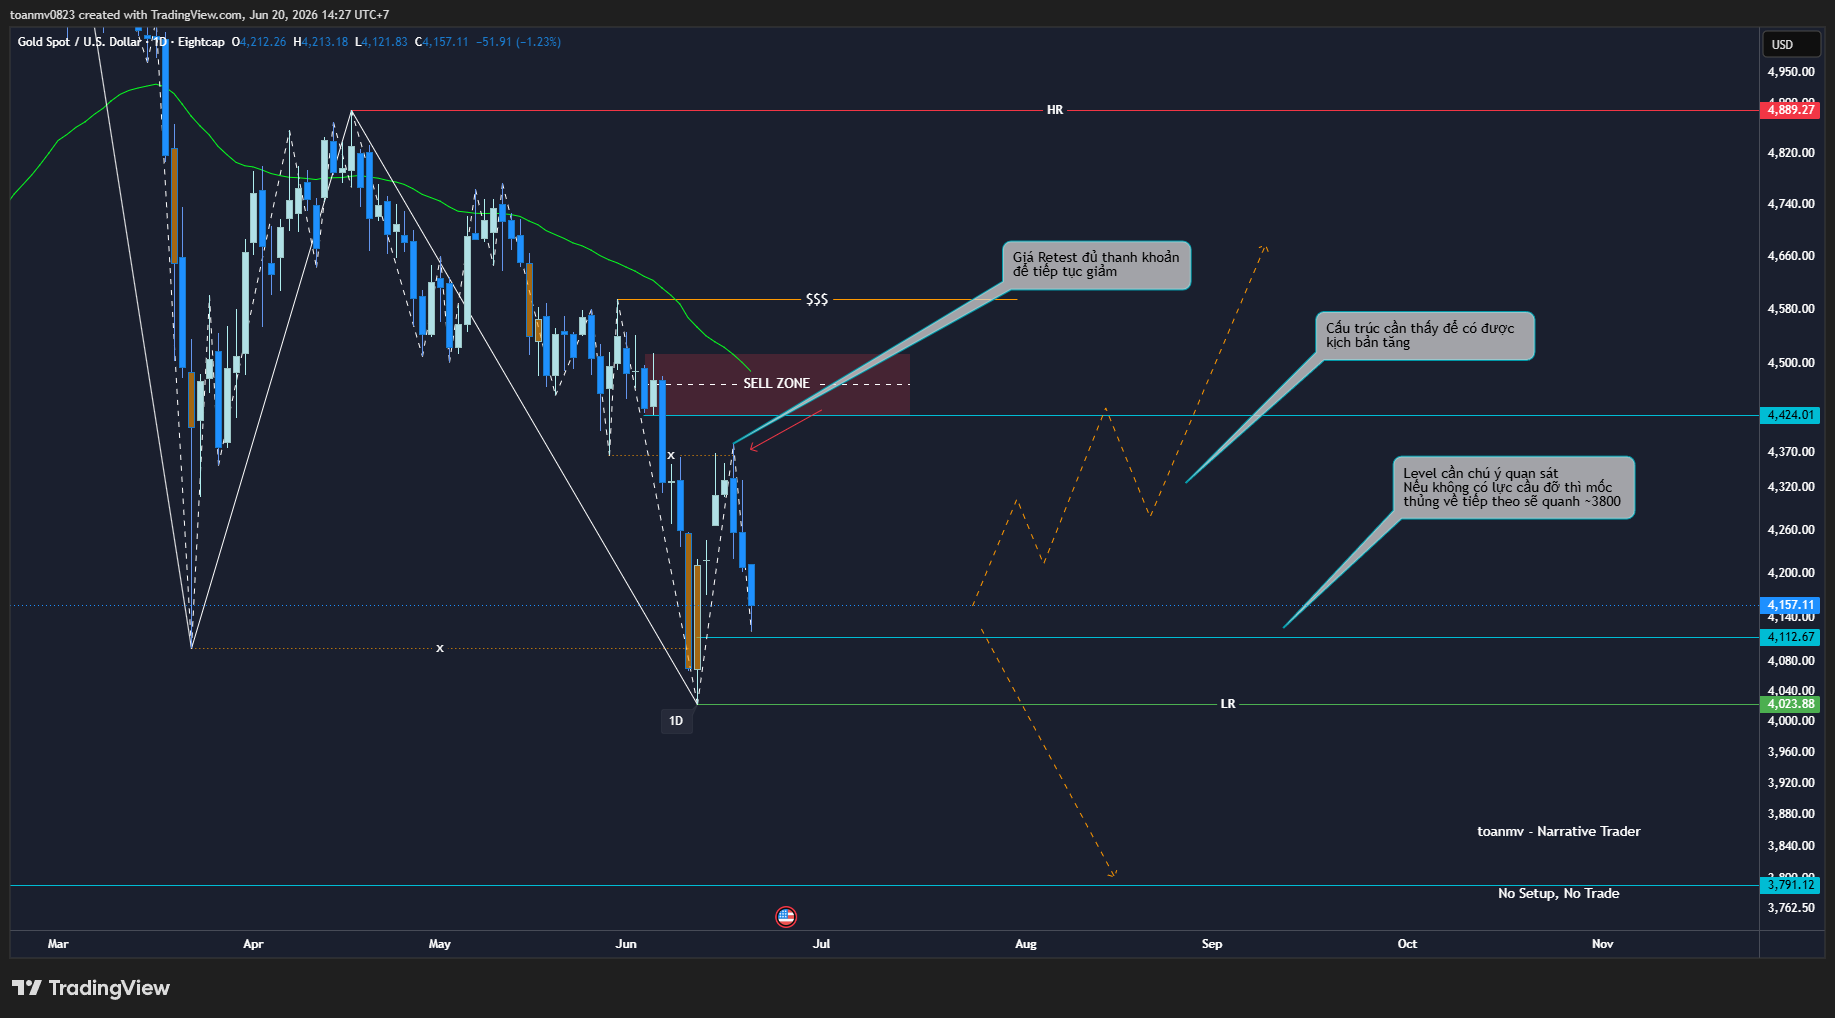Click the 4,740.00 price axis label
The width and height of the screenshot is (1835, 1018).
tap(1791, 204)
